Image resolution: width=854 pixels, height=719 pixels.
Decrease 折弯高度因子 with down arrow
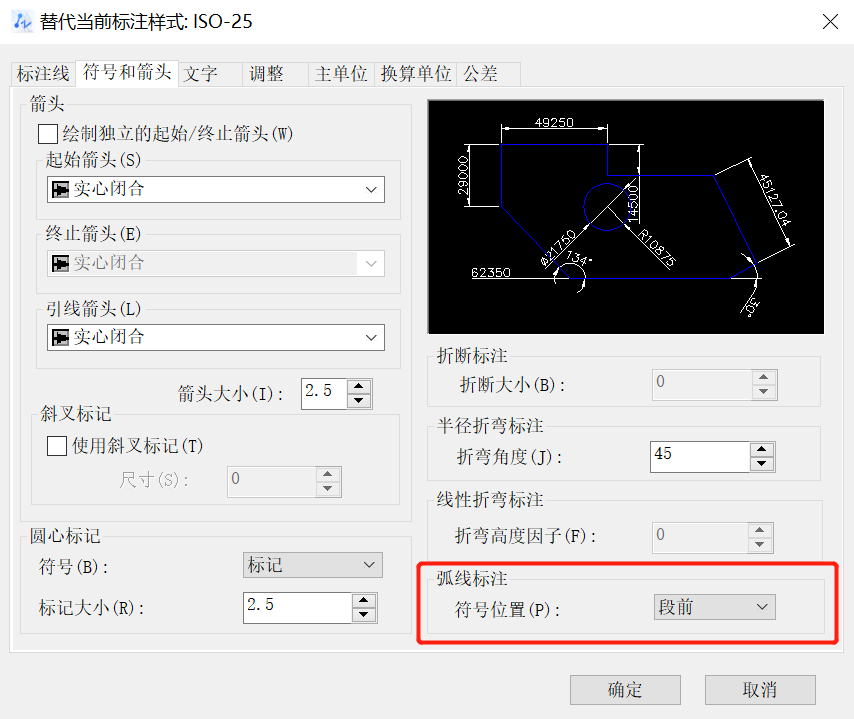760,545
